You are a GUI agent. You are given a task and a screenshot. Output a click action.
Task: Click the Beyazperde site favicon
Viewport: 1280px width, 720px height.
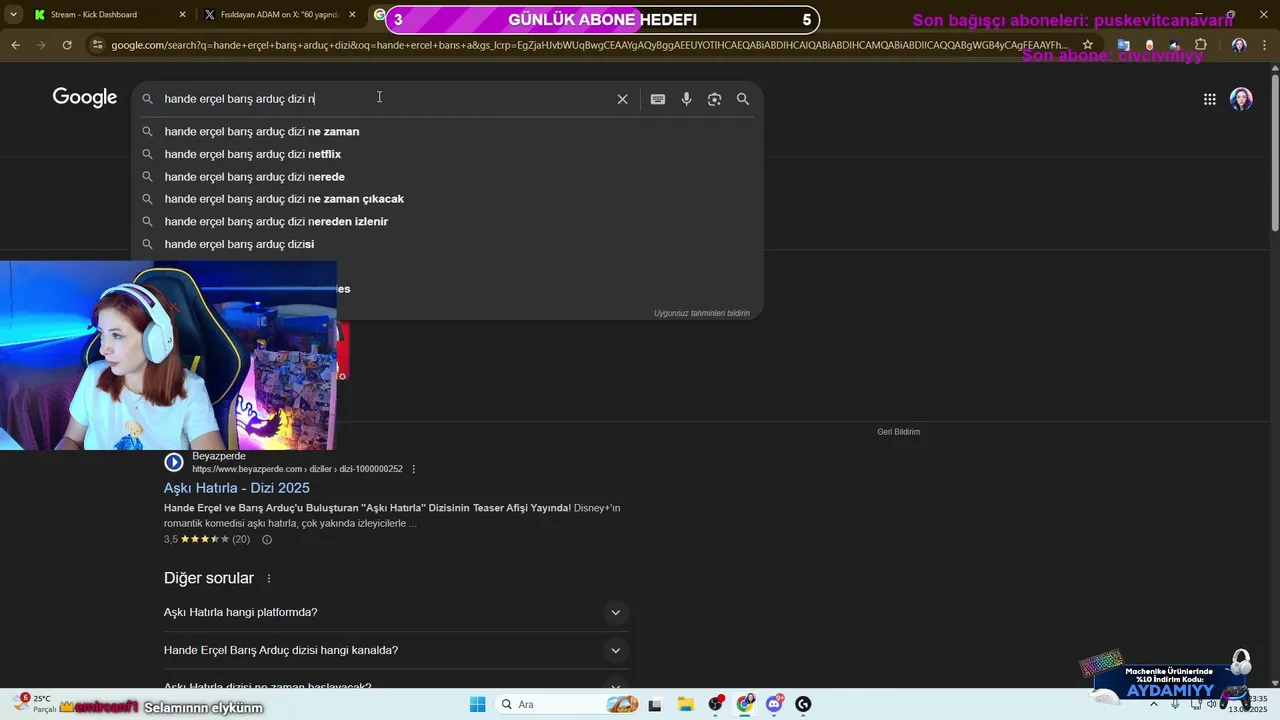174,462
